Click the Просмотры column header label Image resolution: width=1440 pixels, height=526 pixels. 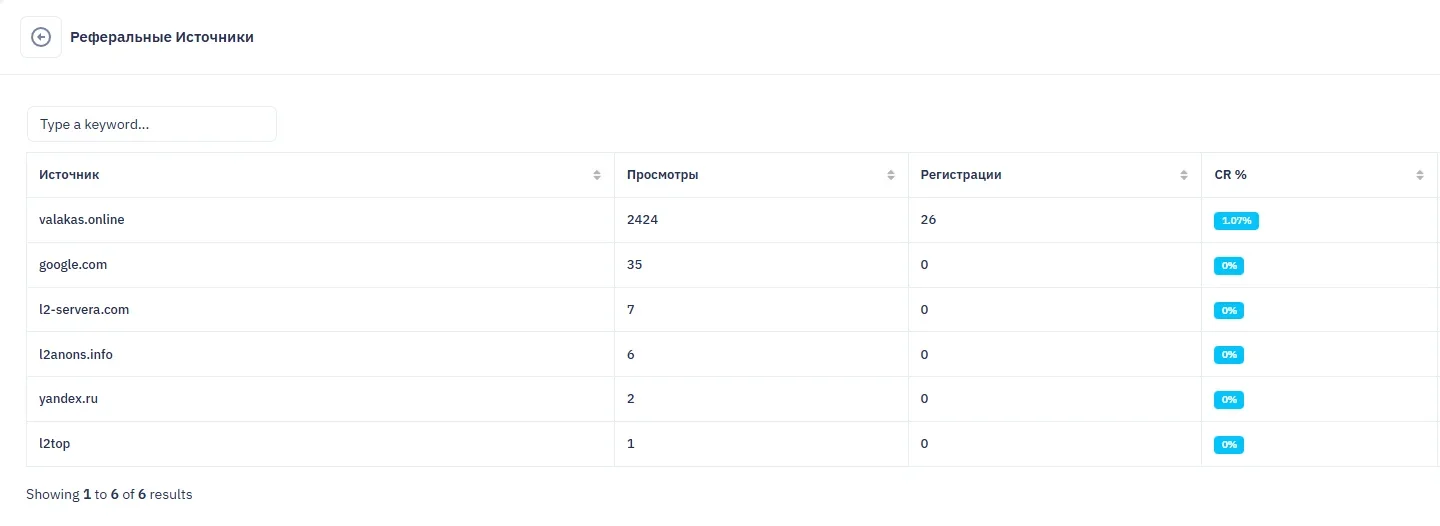point(663,175)
